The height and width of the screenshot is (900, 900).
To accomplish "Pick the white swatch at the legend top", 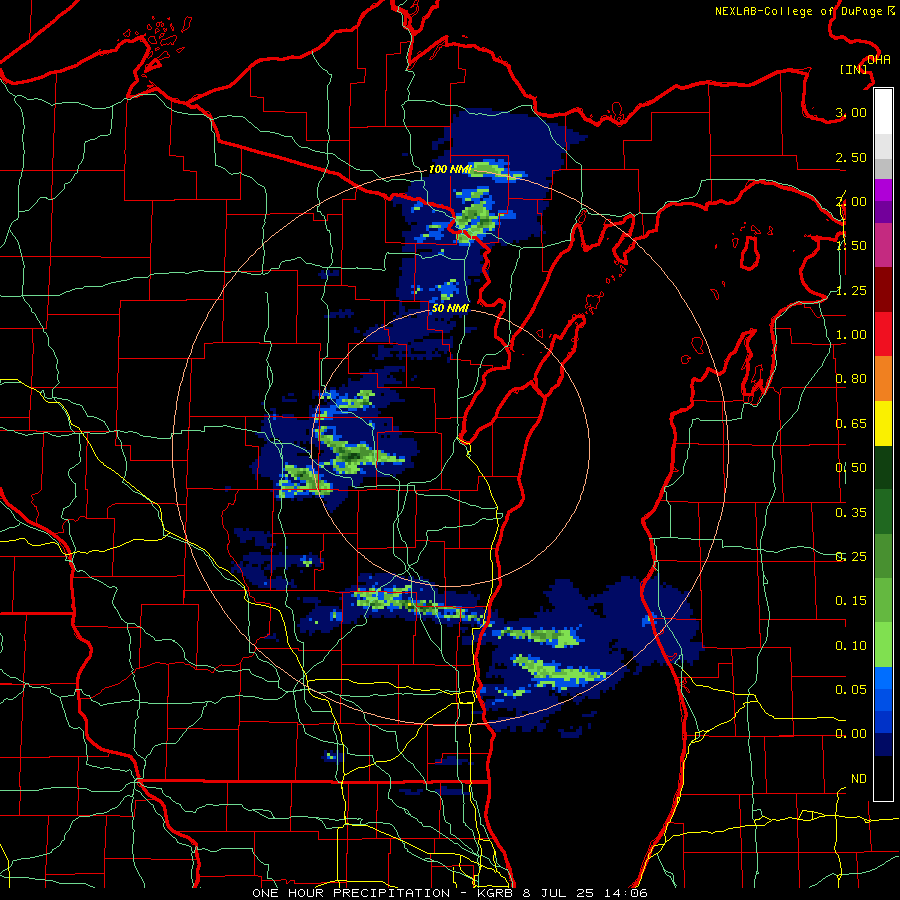I will (883, 111).
